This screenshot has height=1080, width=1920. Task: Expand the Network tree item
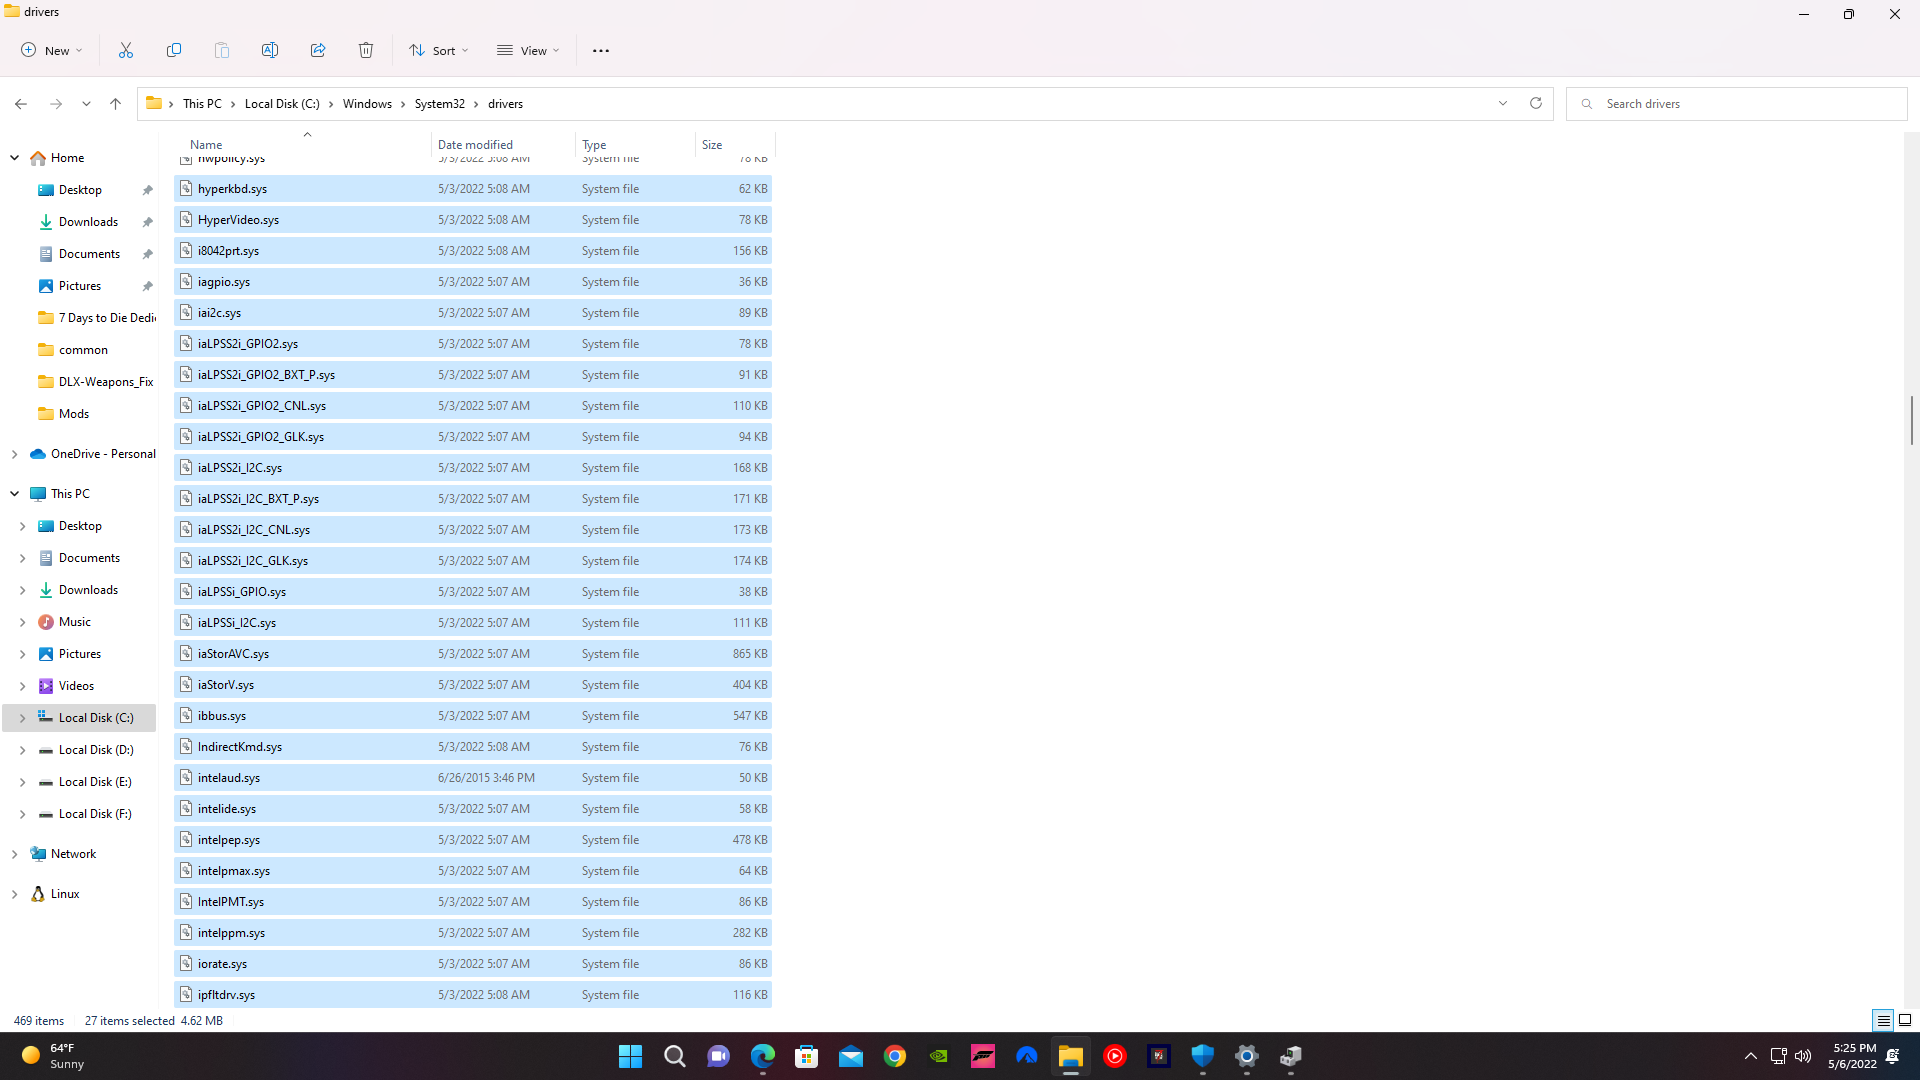[x=15, y=853]
